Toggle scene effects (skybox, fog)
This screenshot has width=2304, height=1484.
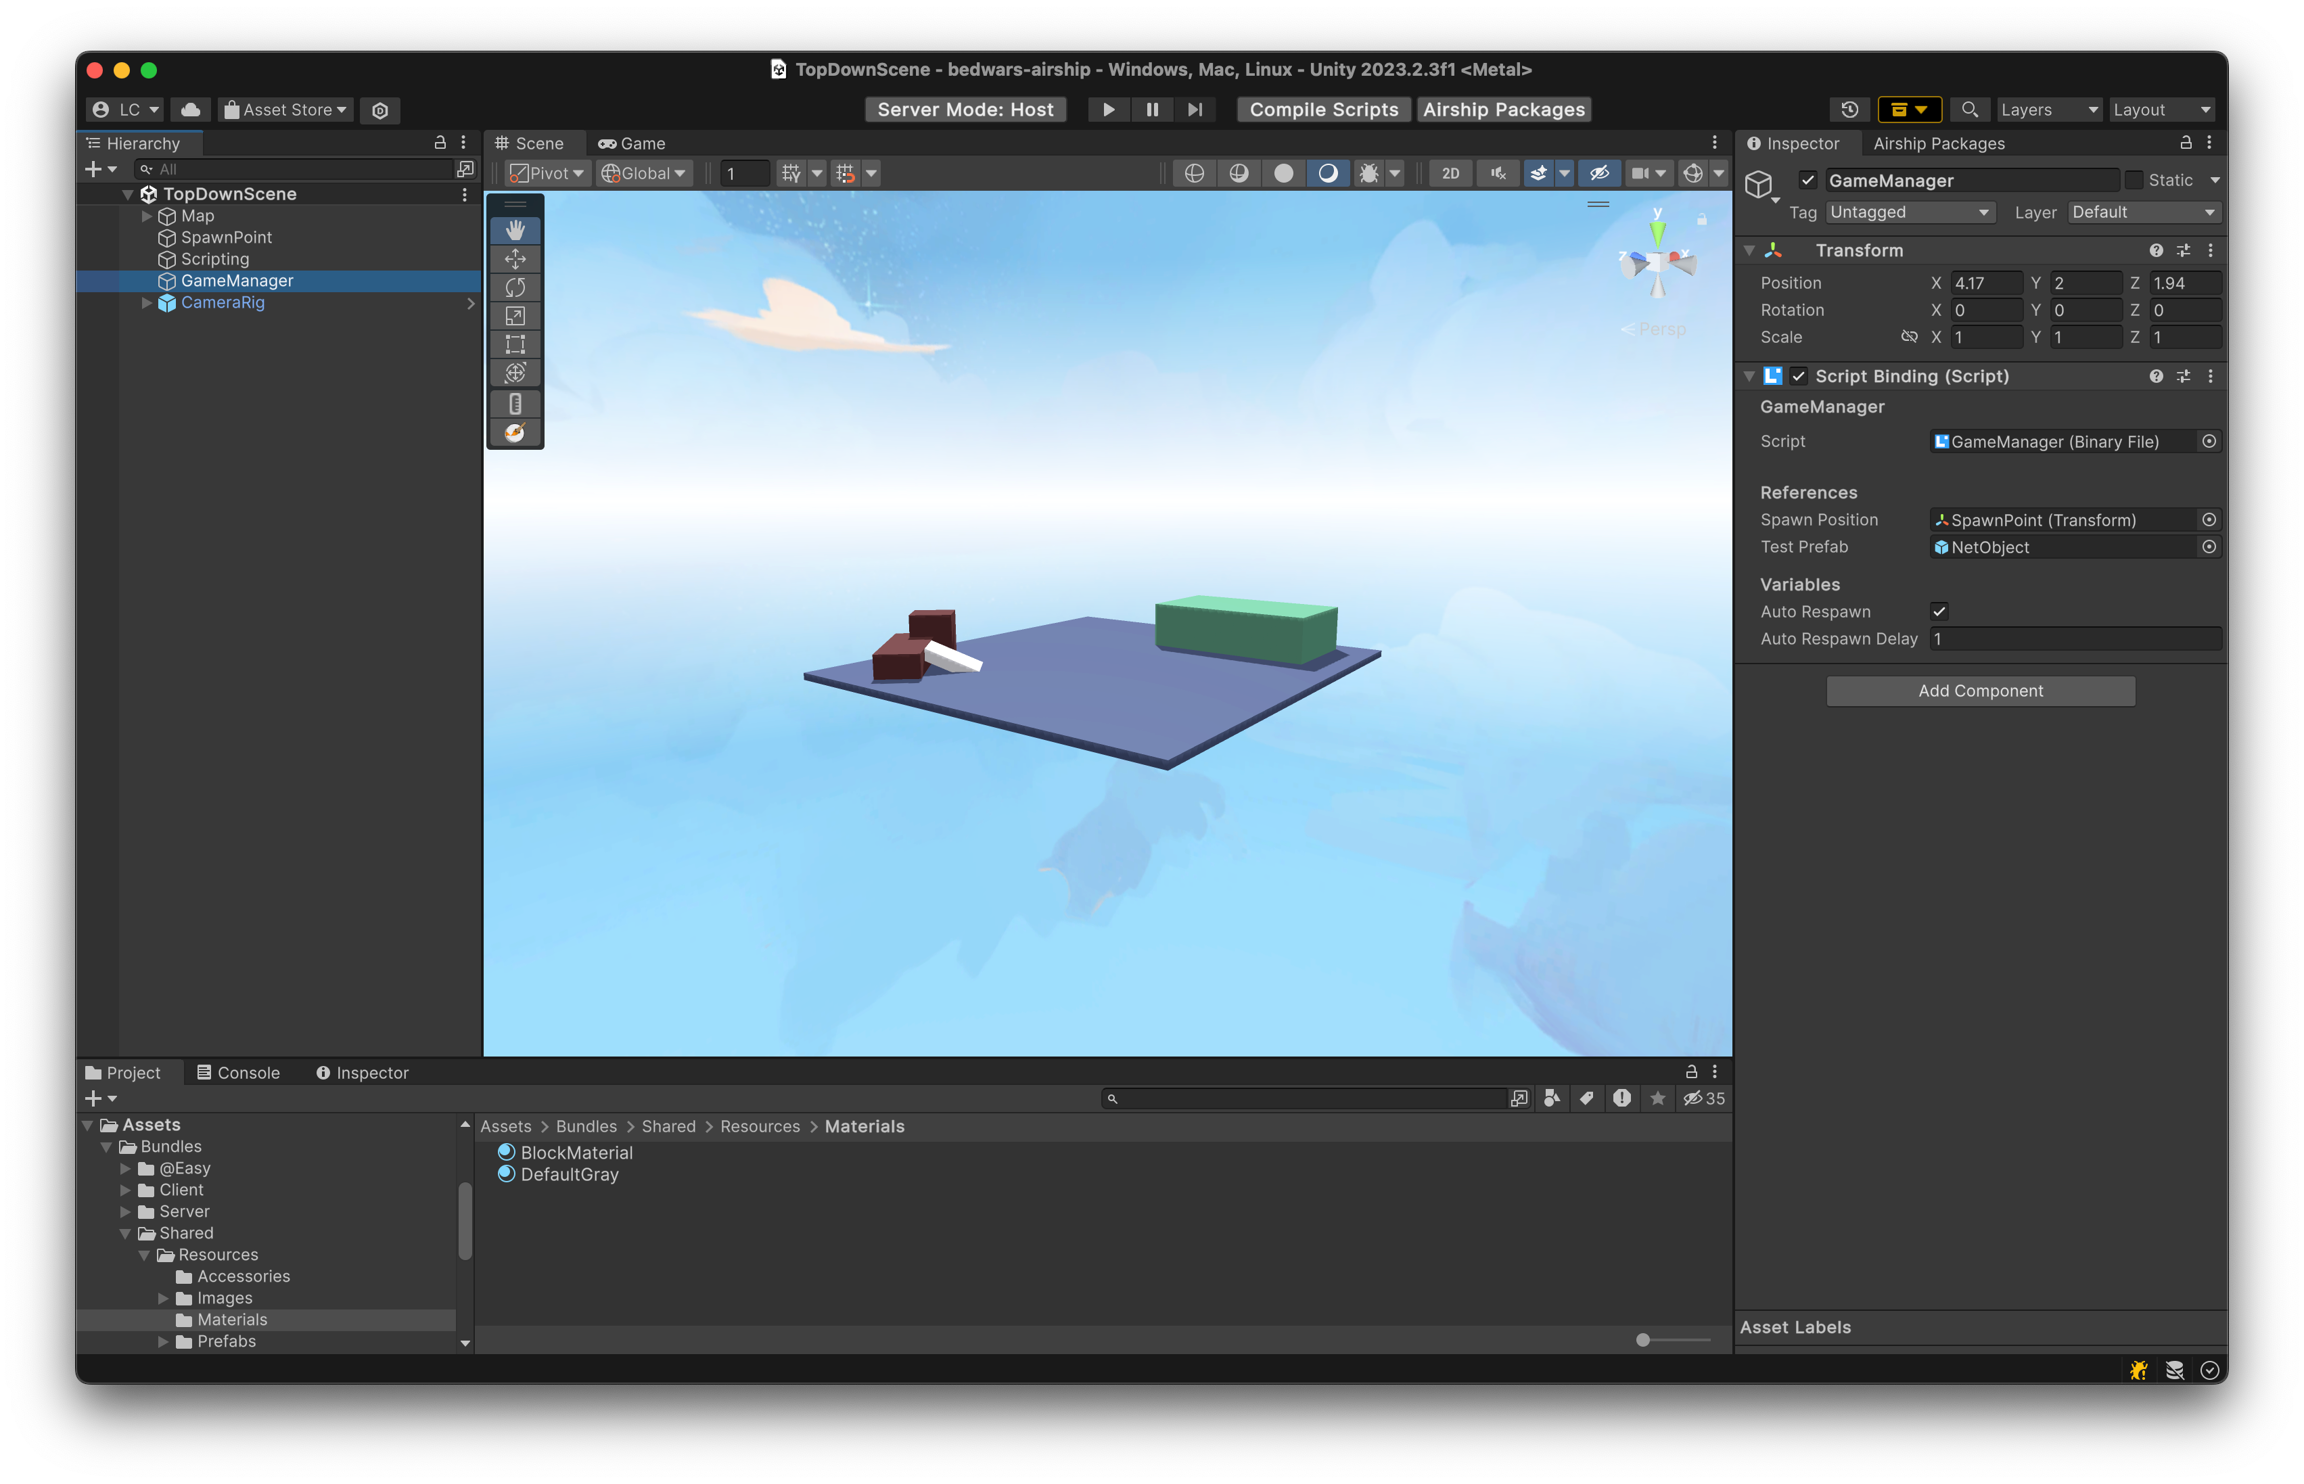point(1537,173)
